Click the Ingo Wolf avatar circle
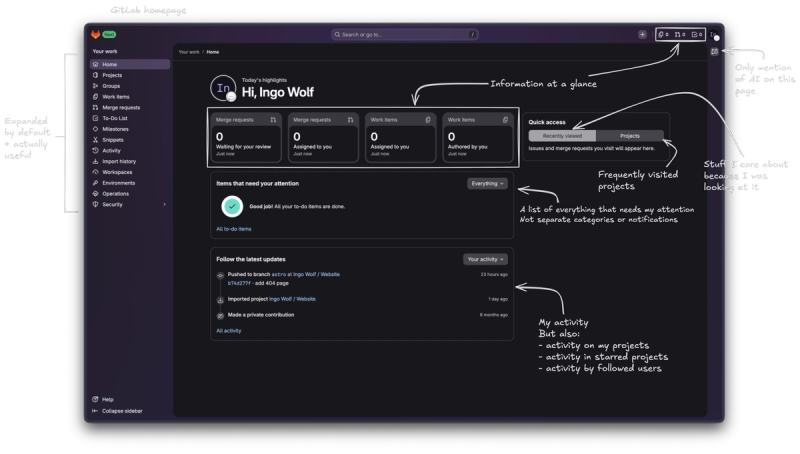The height and width of the screenshot is (454, 800). pyautogui.click(x=222, y=88)
